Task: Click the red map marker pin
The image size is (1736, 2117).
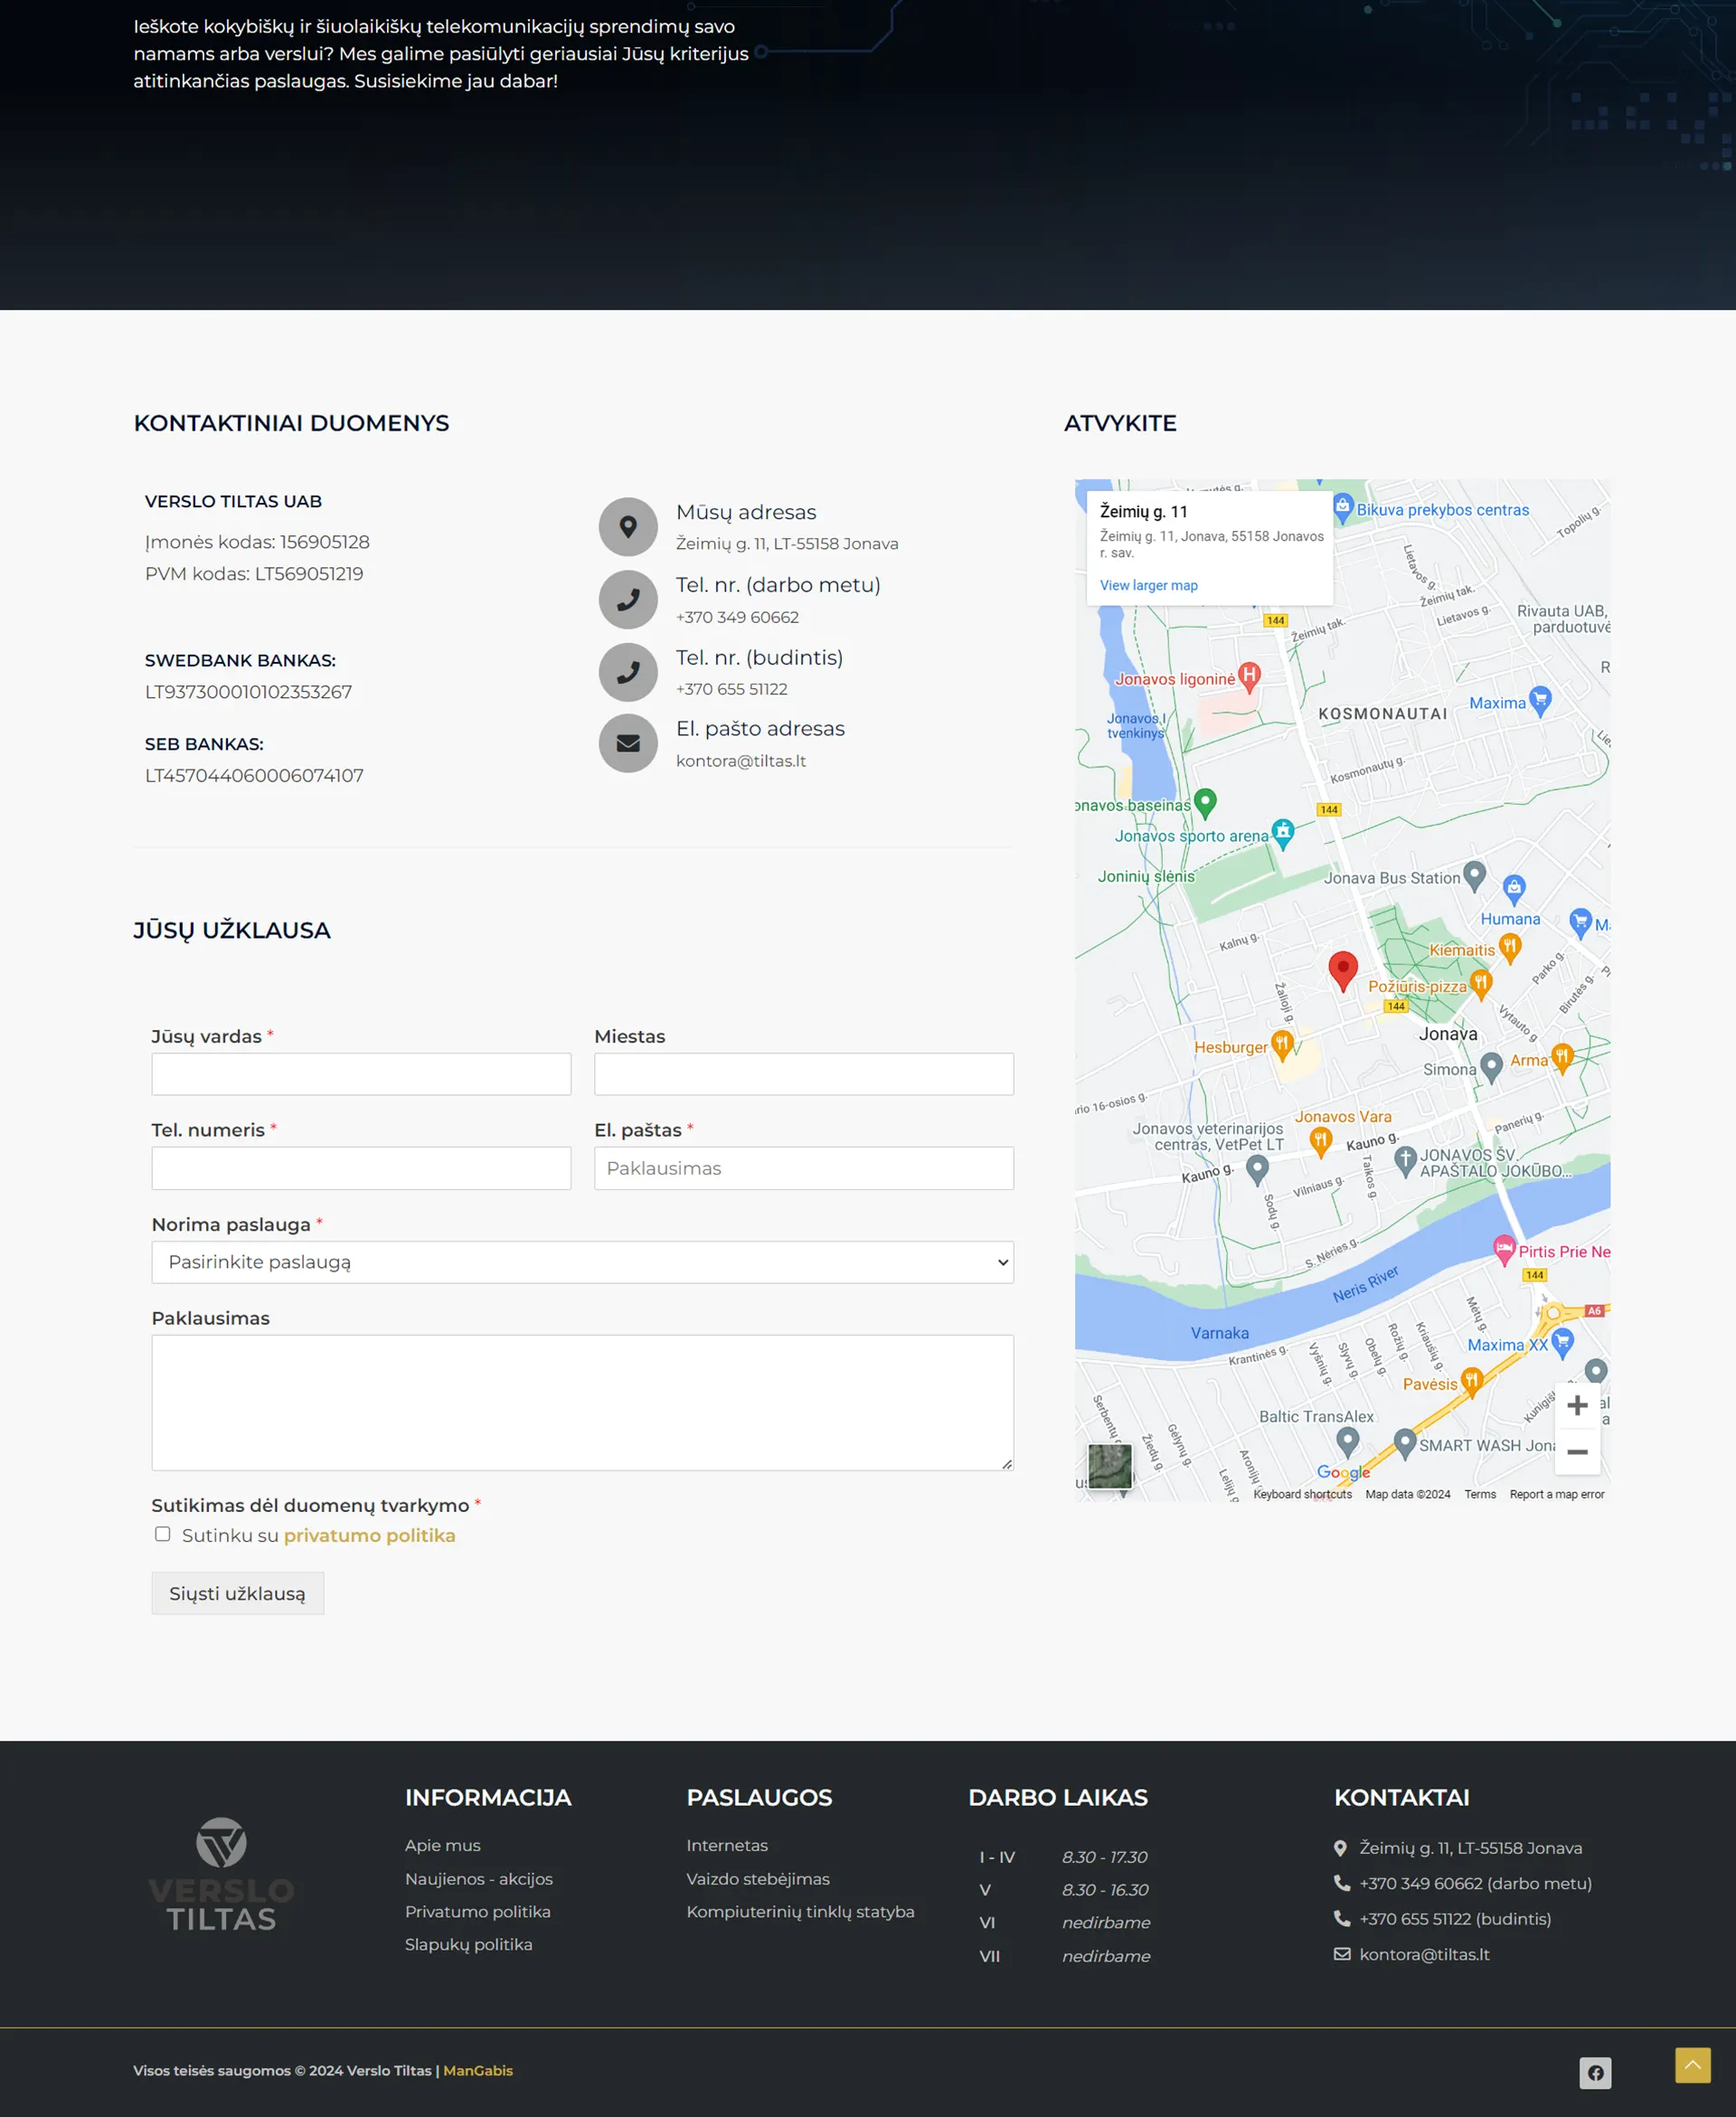Action: tap(1342, 968)
